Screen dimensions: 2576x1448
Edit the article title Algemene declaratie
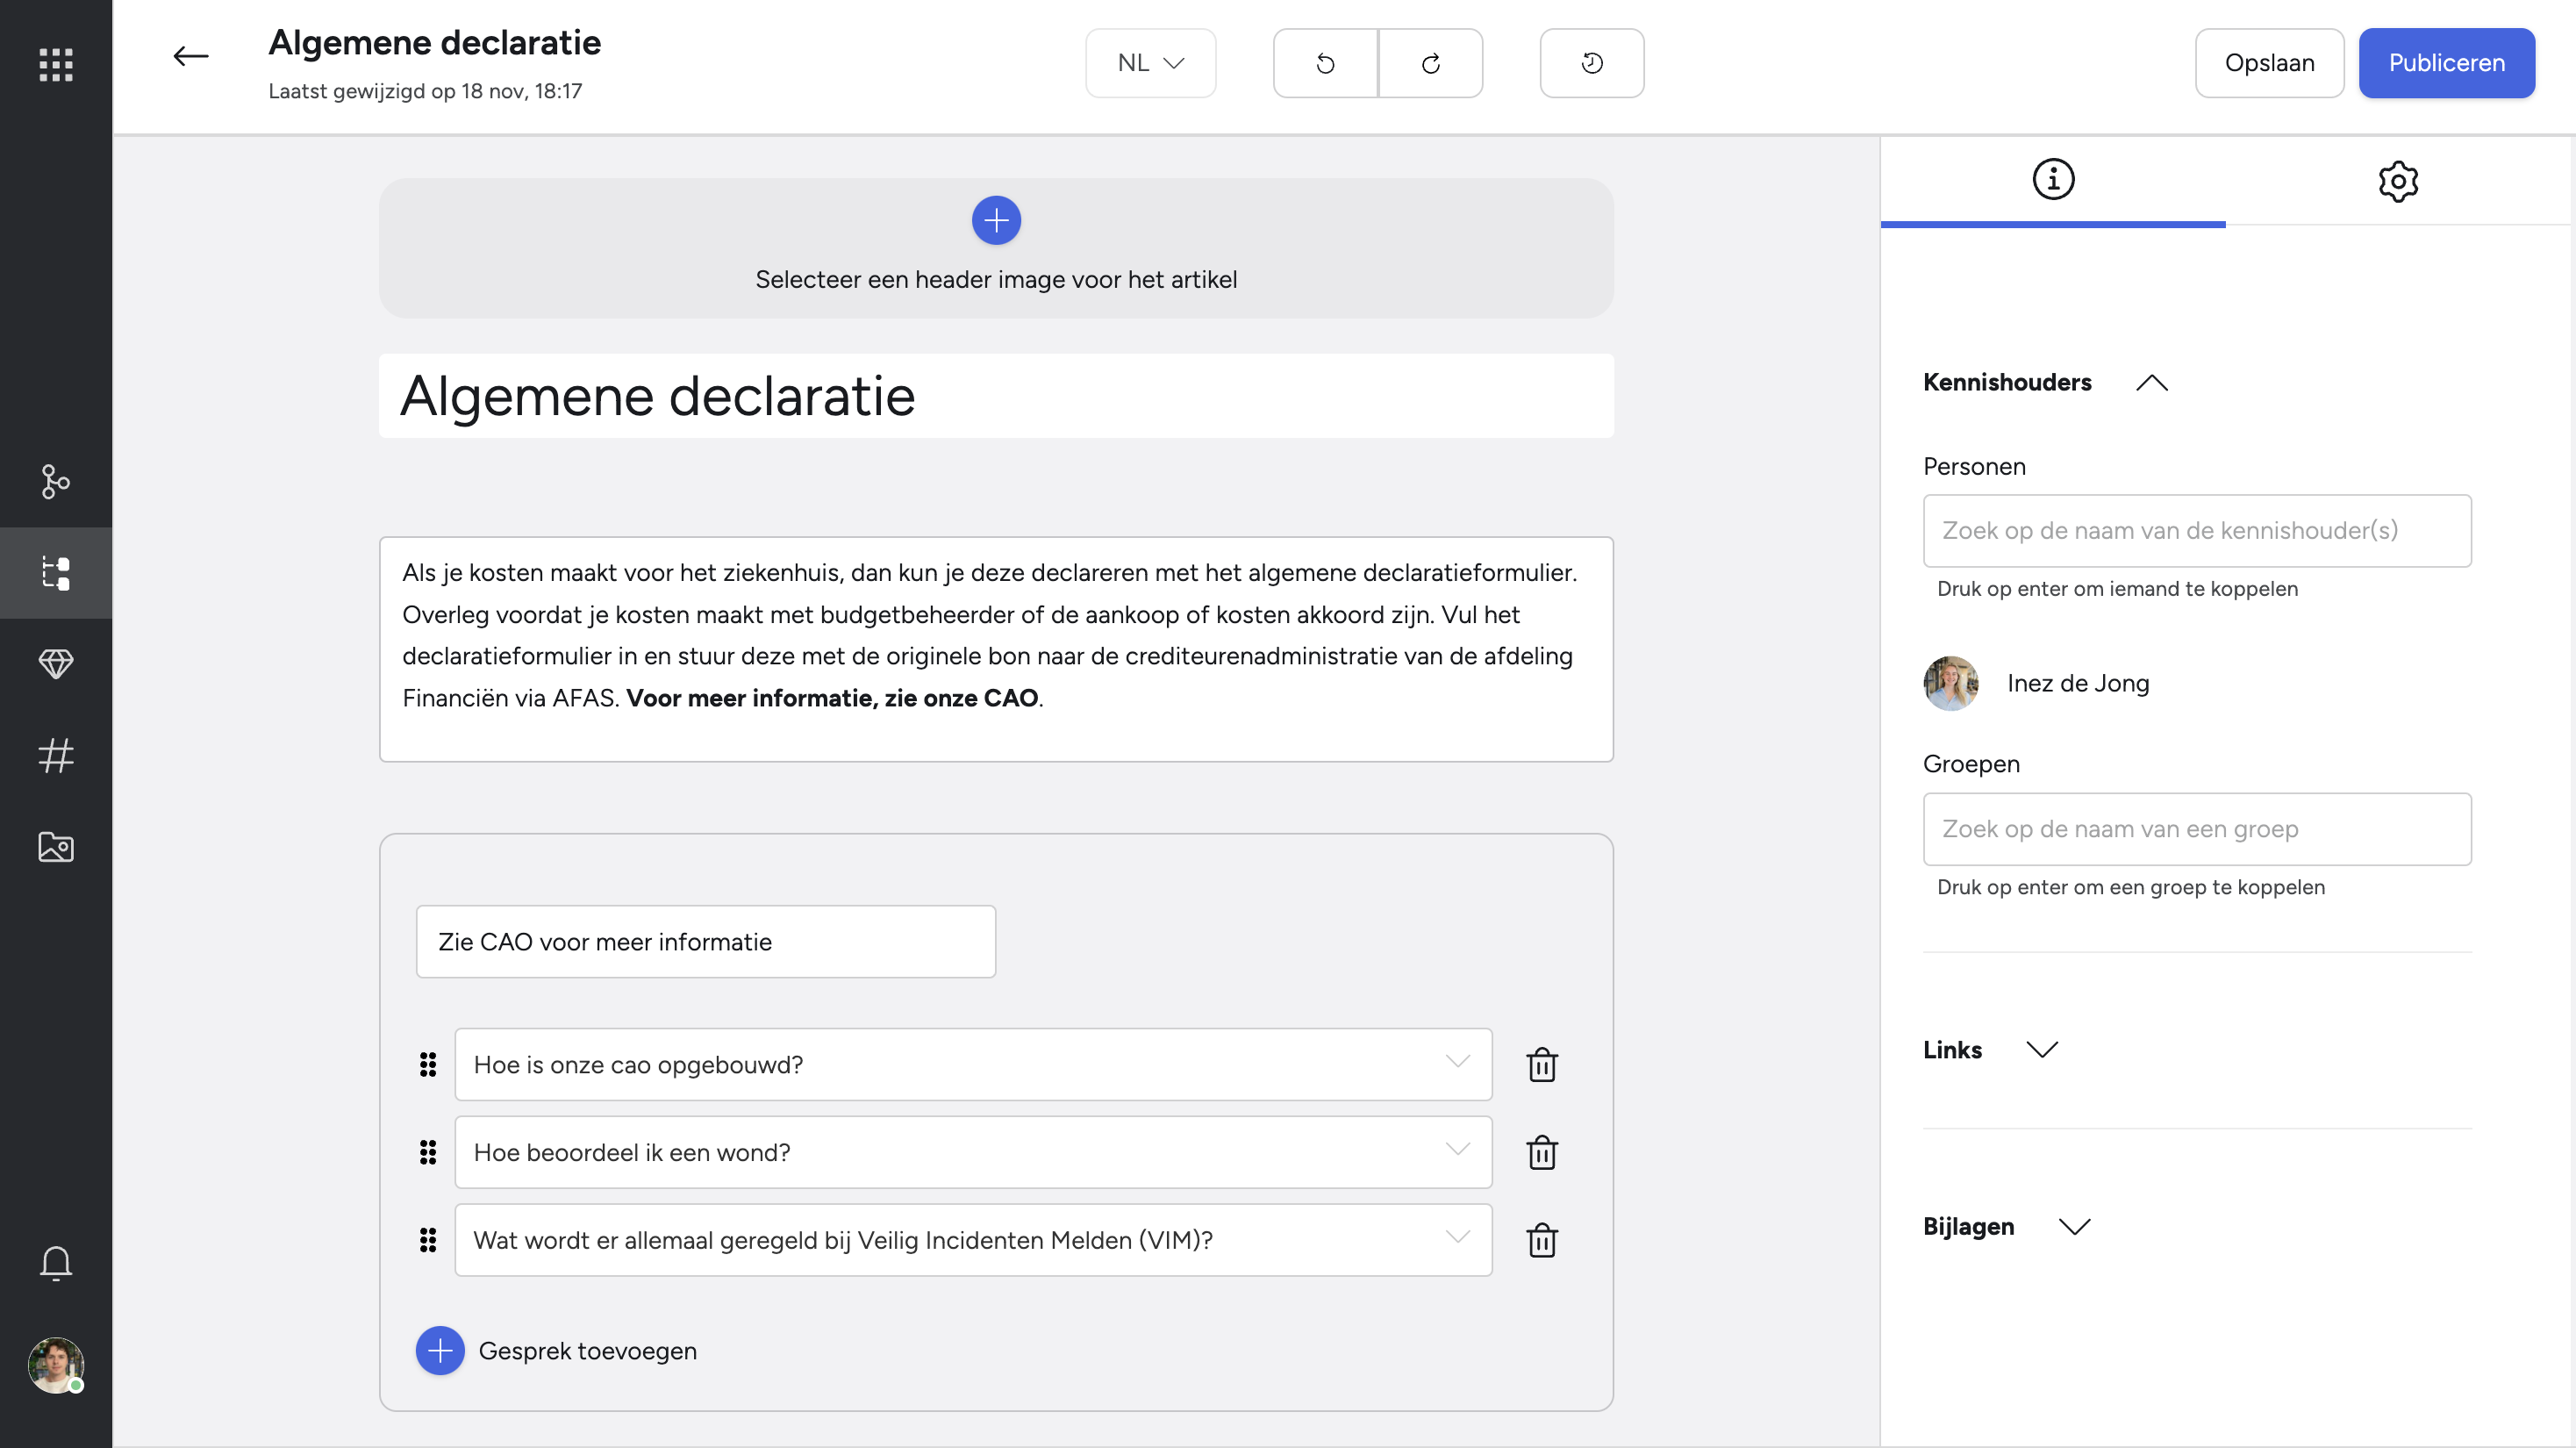(x=996, y=396)
